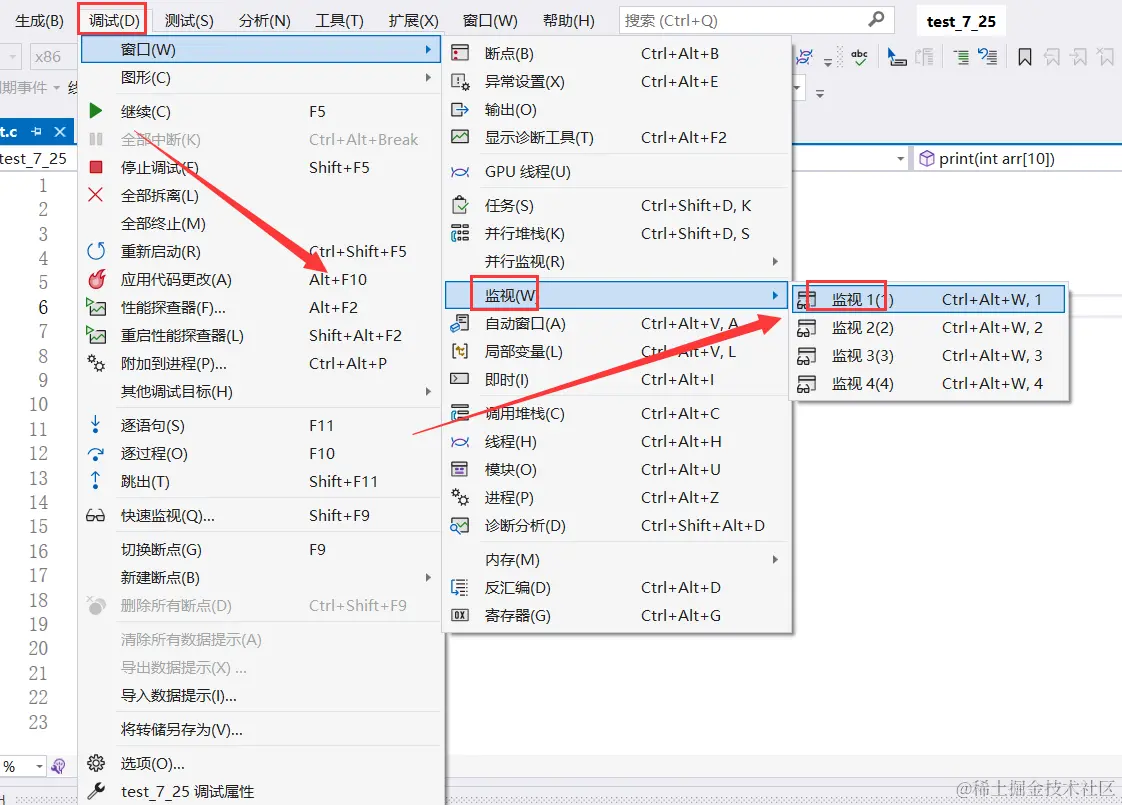
Task: Click the Disassembly (反汇编) icon
Action: coord(459,587)
